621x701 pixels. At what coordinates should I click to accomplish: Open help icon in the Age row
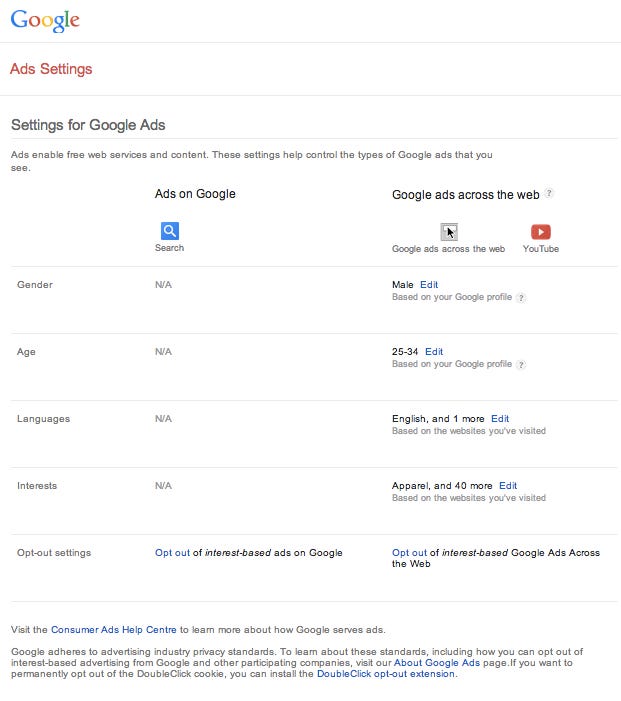pos(521,365)
